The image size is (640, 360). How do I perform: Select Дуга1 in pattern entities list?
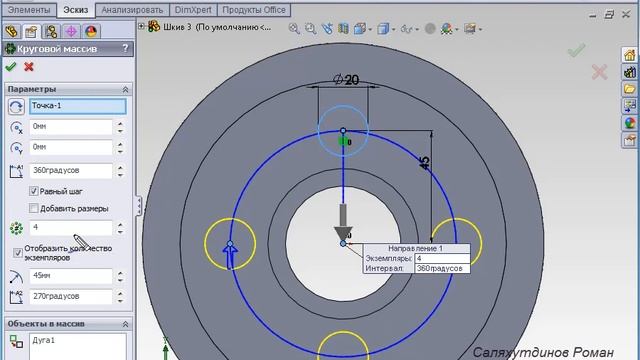click(x=43, y=340)
